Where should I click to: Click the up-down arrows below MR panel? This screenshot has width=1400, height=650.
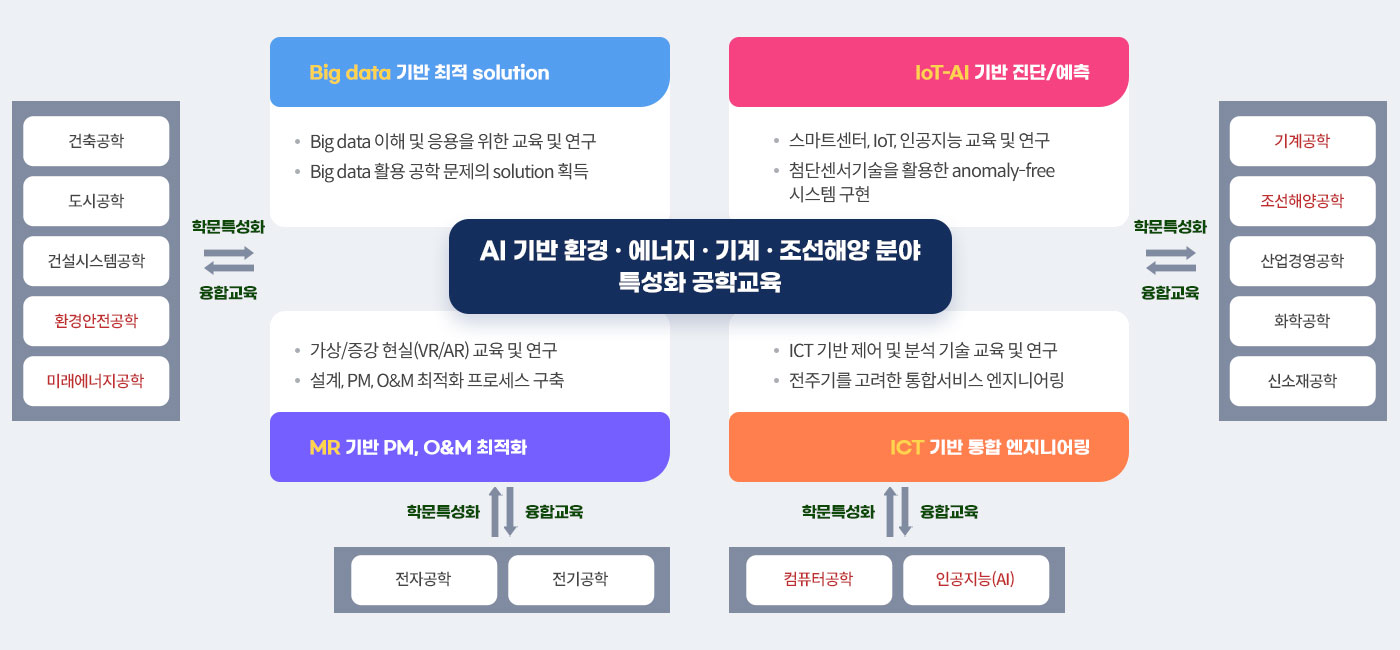[x=502, y=512]
